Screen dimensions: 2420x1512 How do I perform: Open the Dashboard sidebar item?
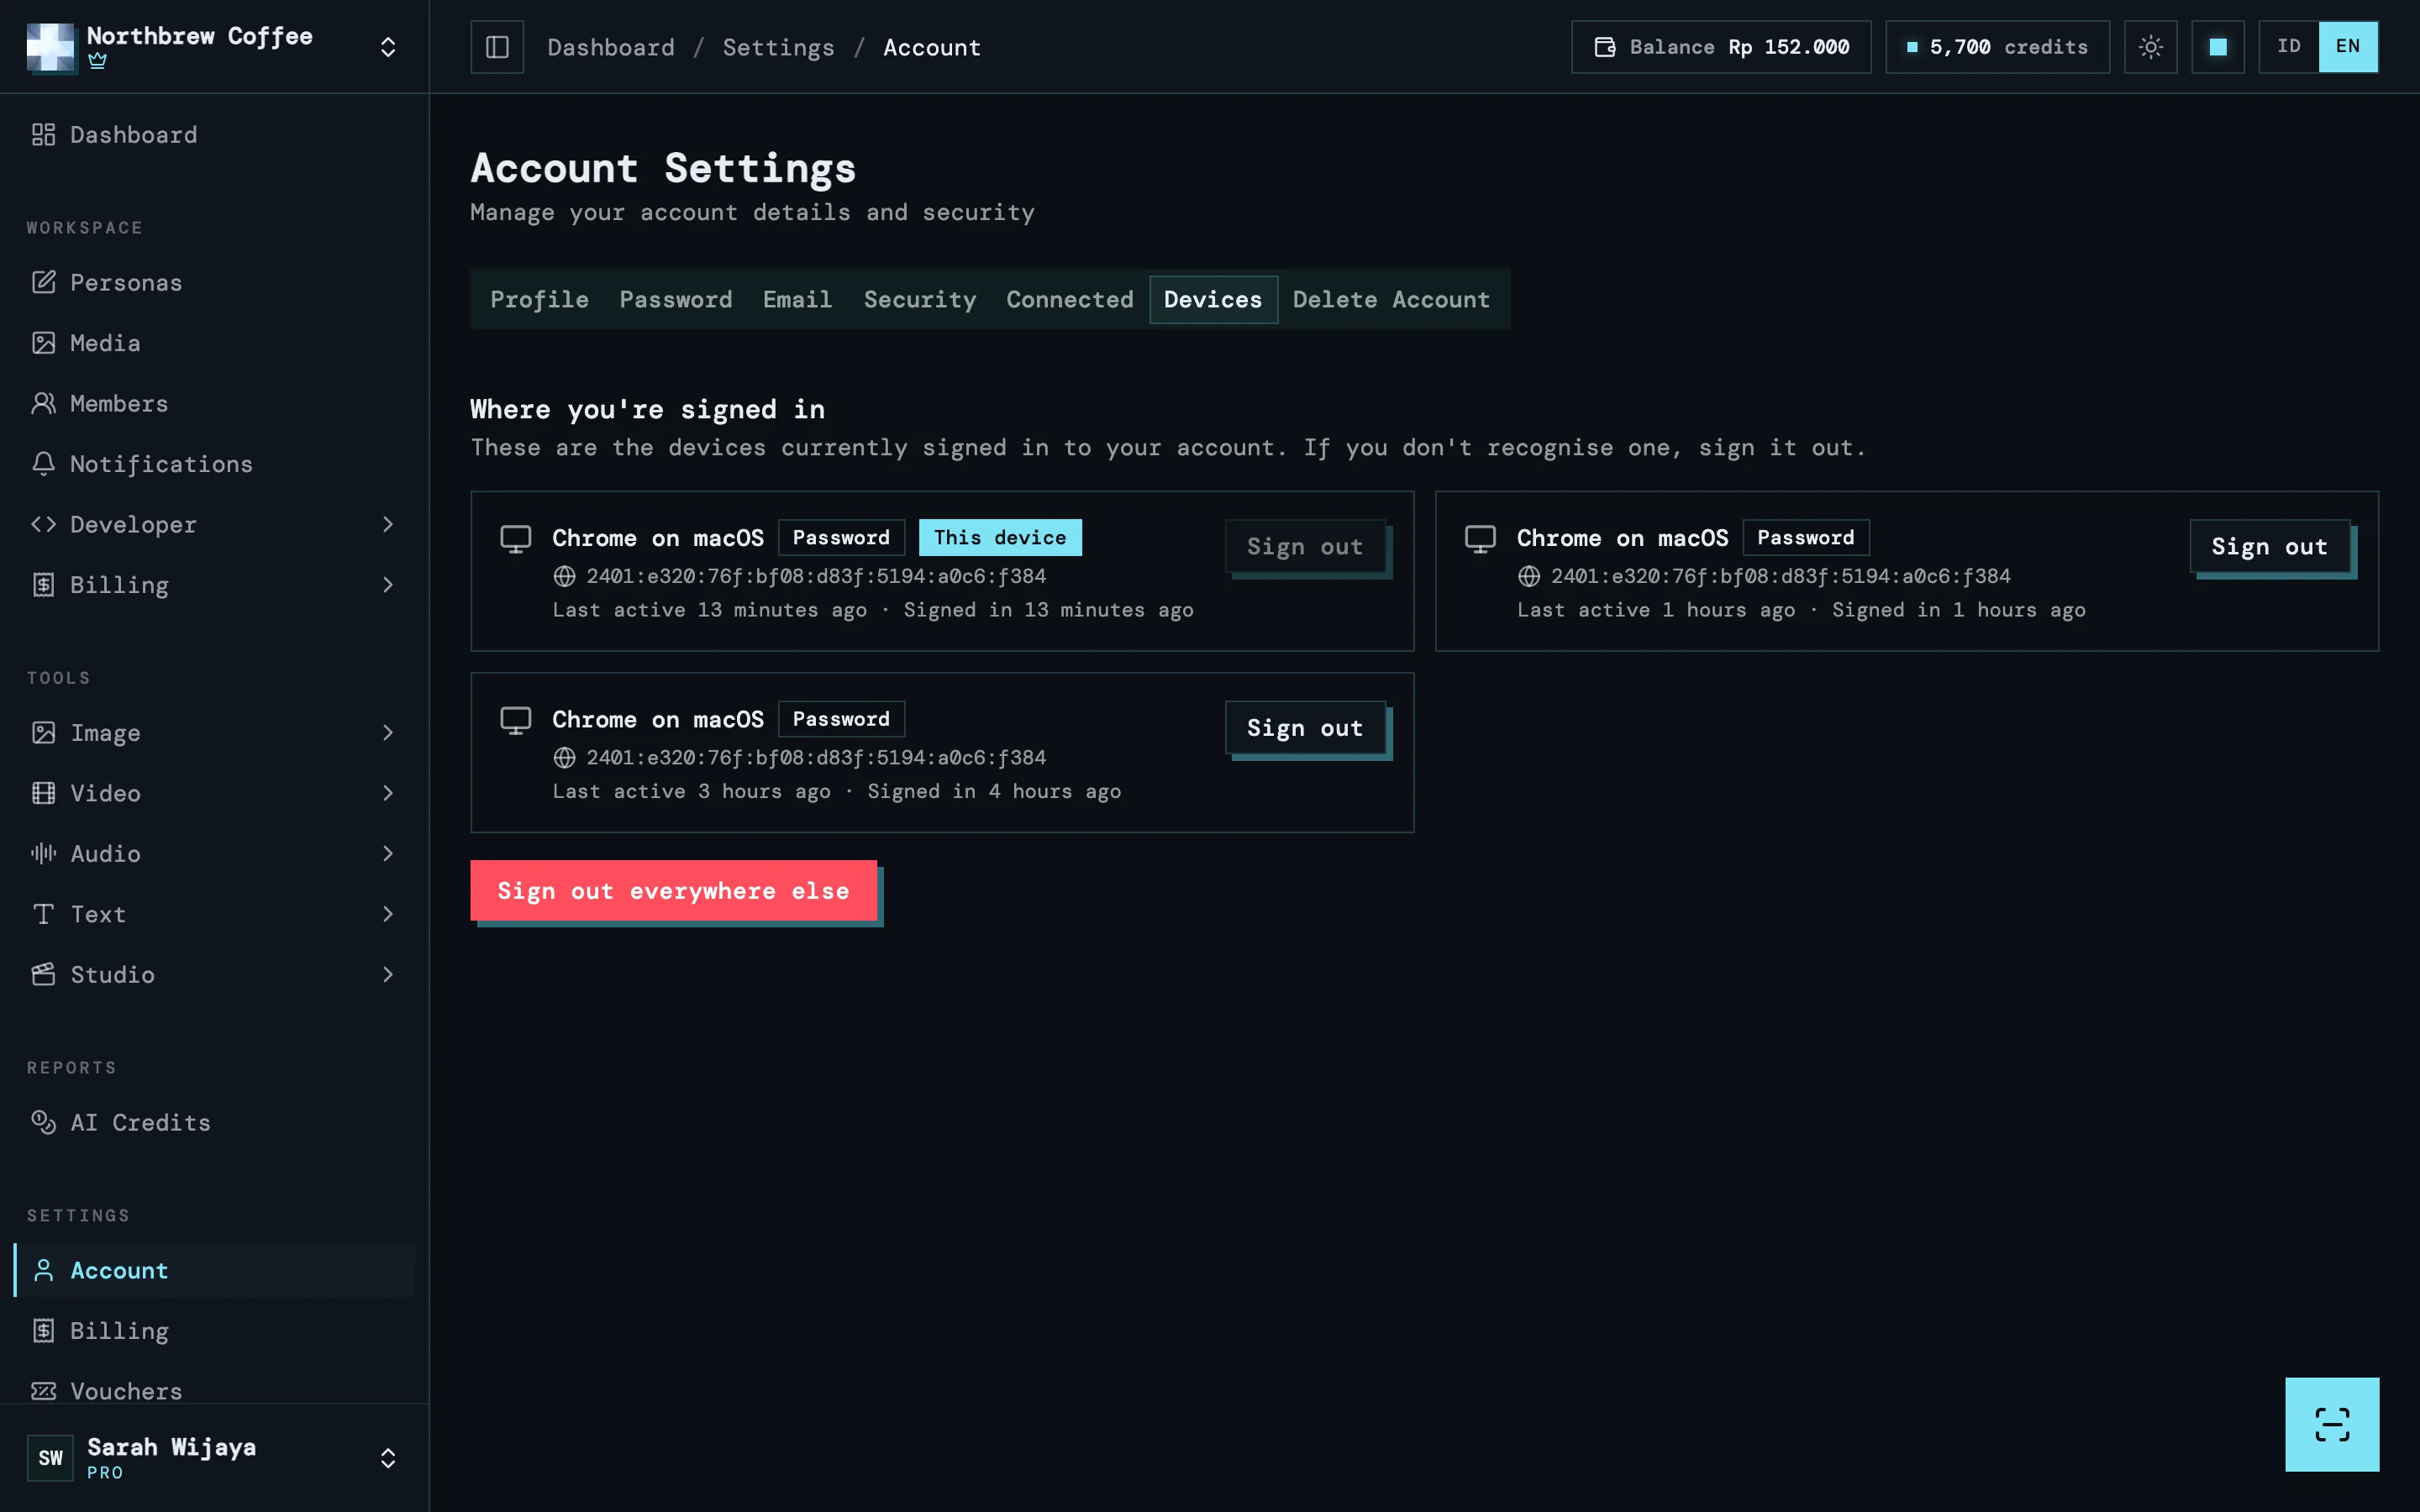[214, 134]
